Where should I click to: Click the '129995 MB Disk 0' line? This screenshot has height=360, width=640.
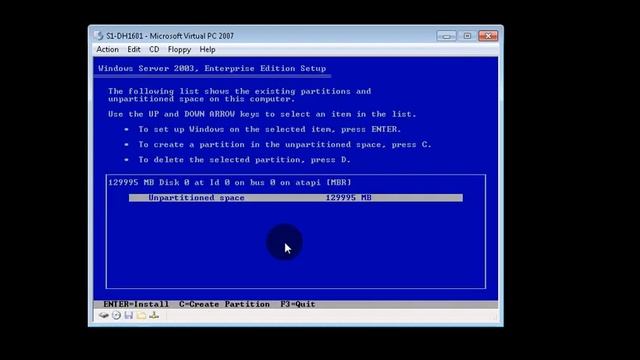point(230,182)
